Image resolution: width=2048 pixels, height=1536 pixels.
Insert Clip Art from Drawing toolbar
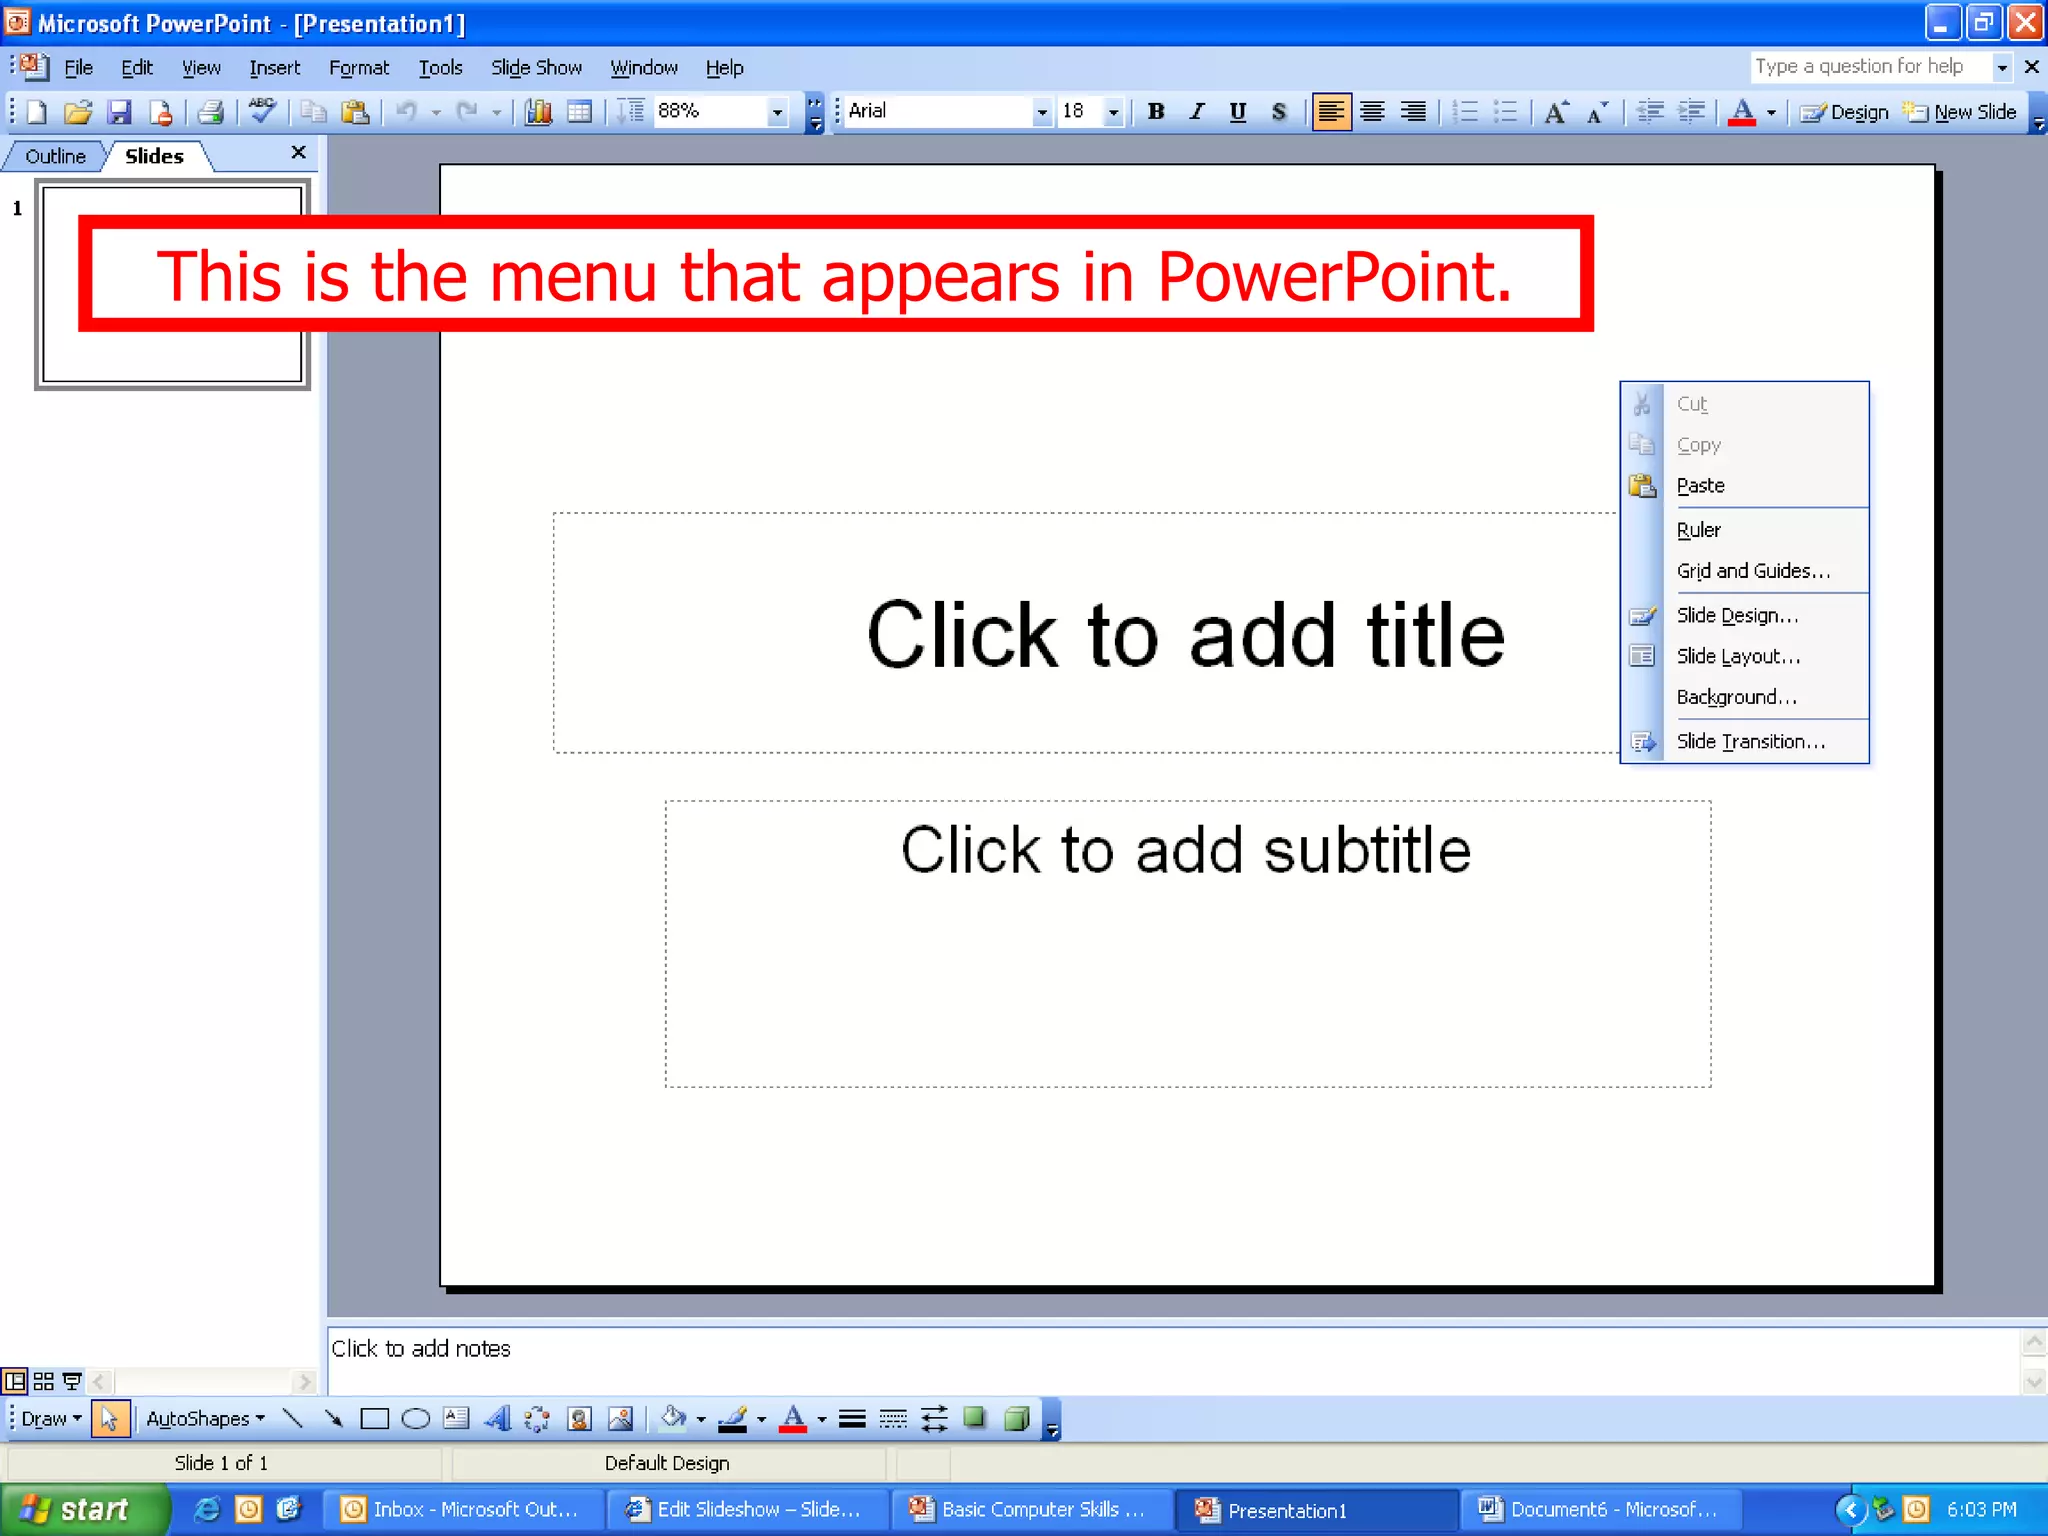(579, 1418)
